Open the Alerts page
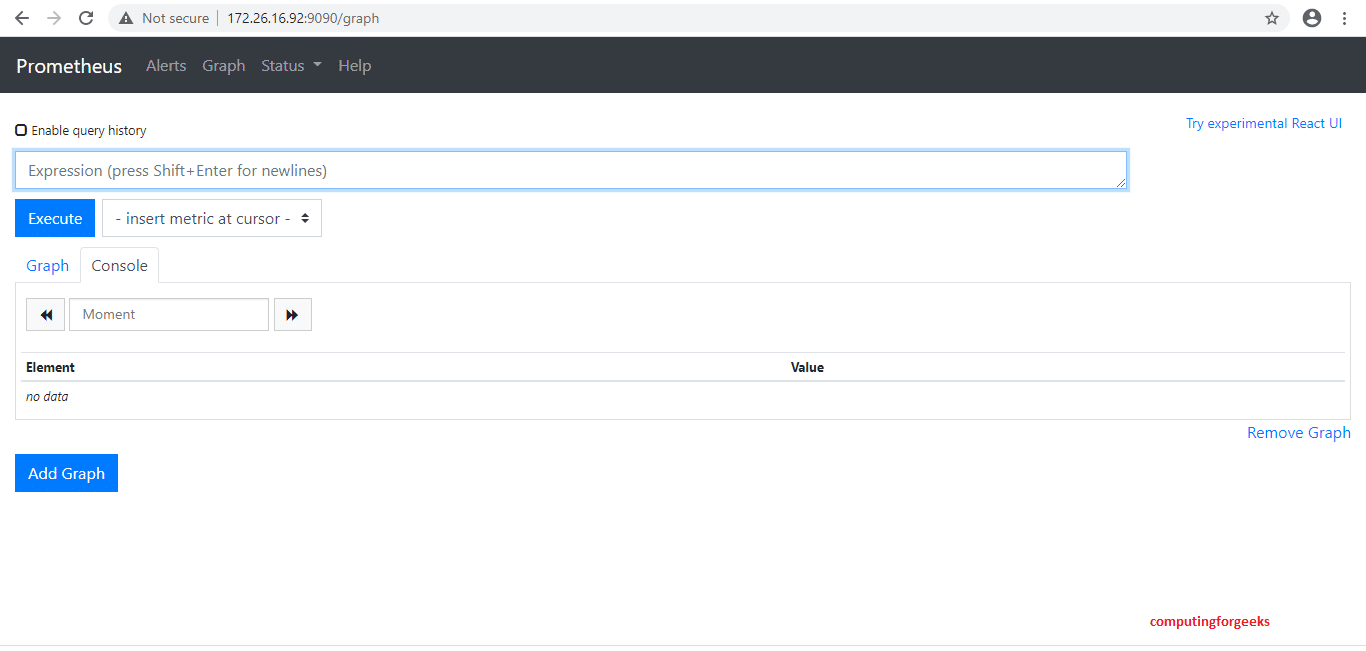 [166, 65]
